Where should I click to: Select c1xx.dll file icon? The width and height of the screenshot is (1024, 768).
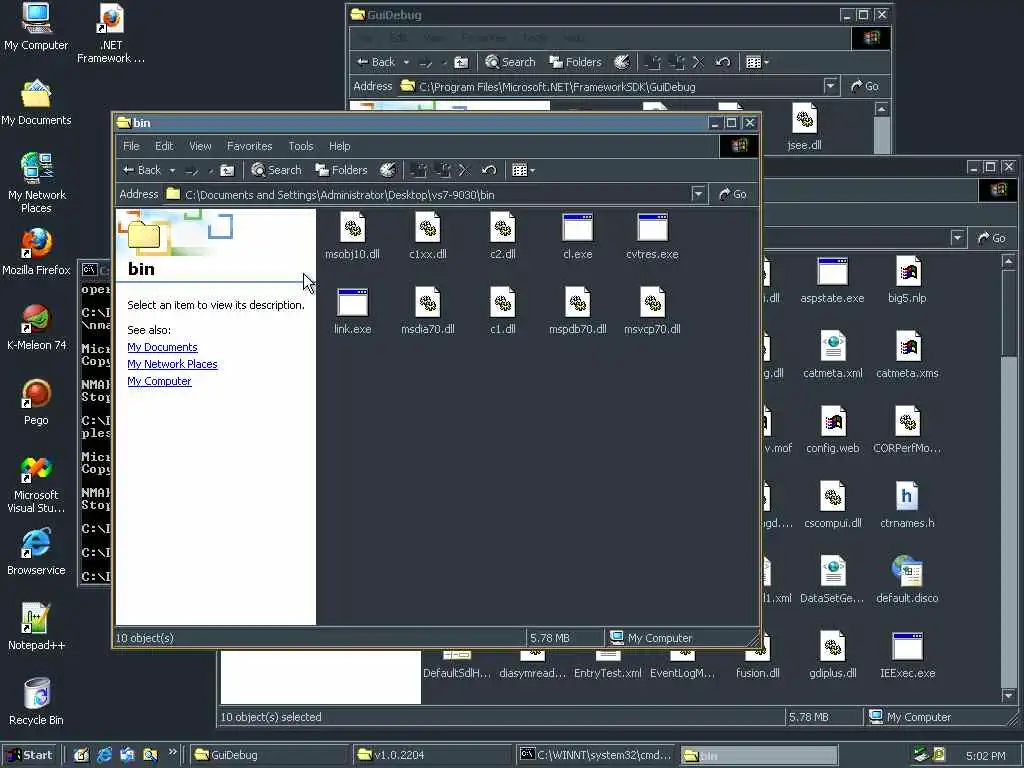coord(428,228)
